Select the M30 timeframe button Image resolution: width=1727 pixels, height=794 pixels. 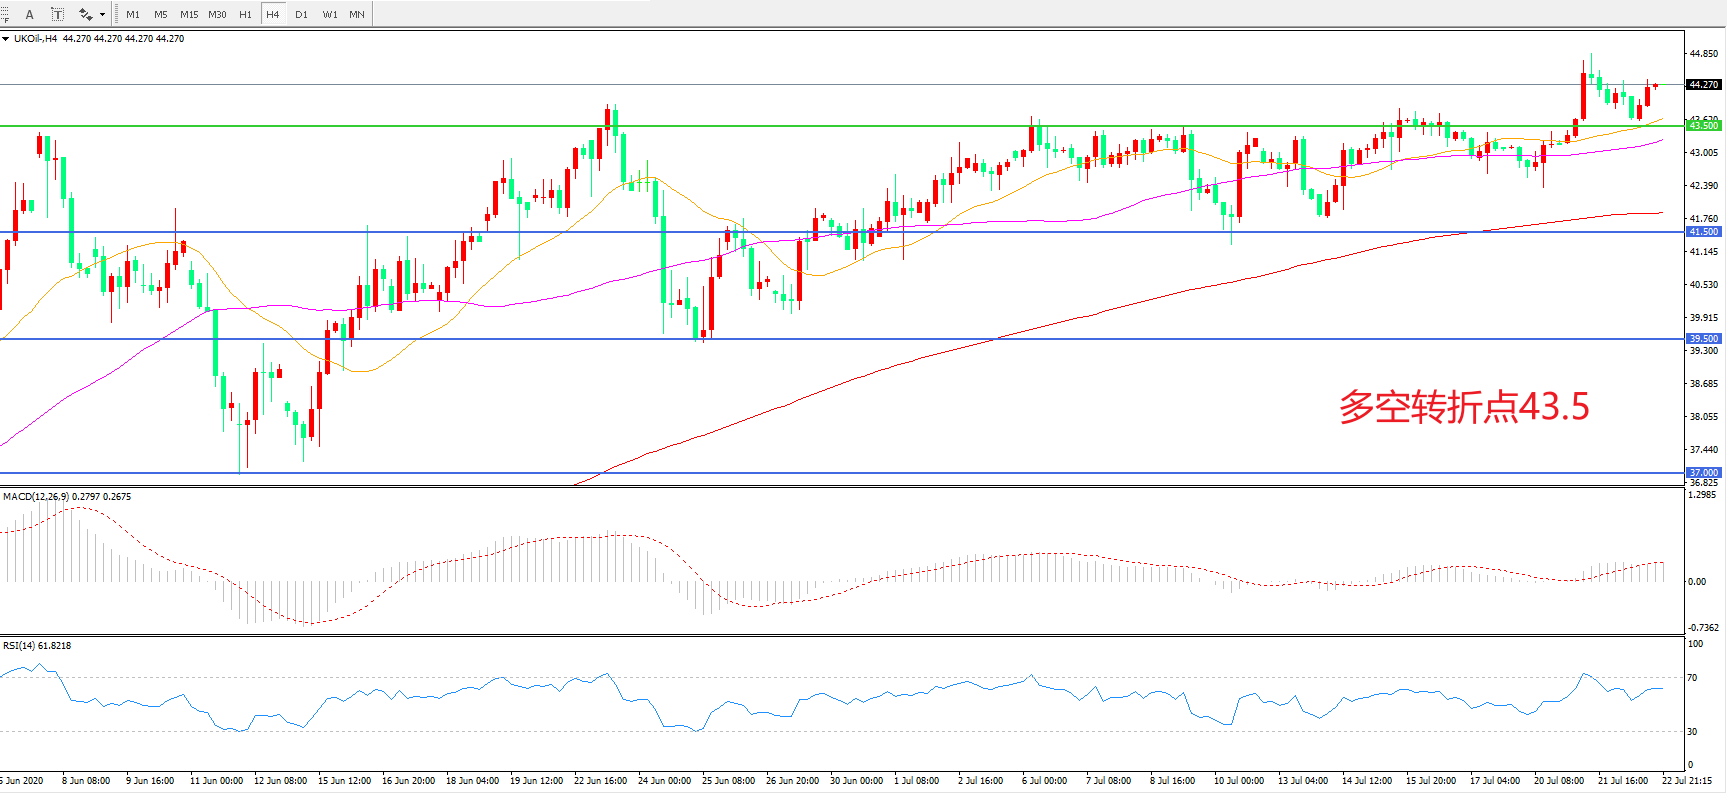pyautogui.click(x=217, y=14)
